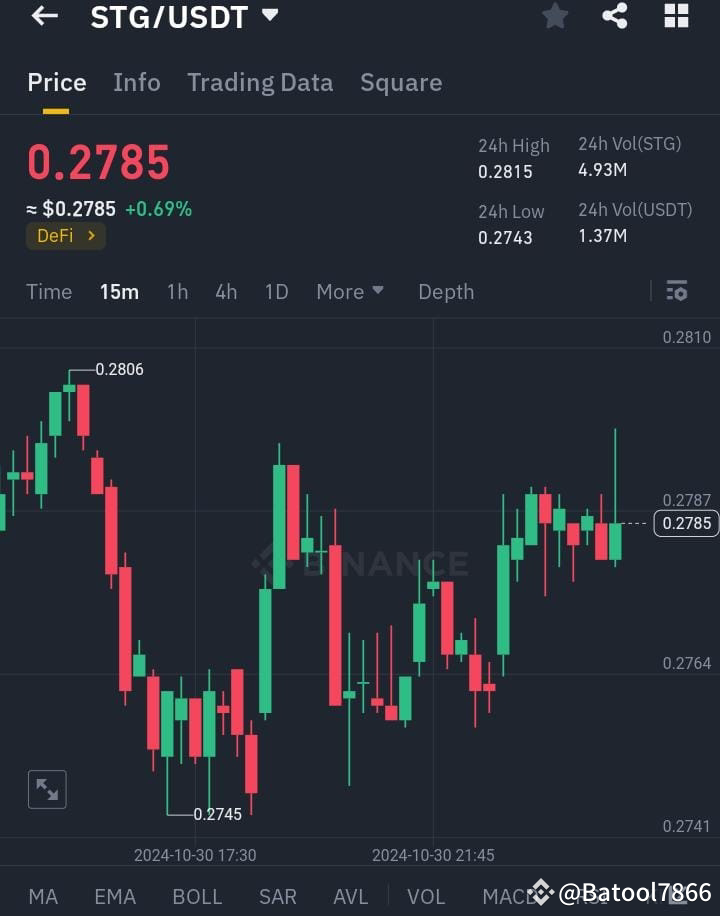Open the EMA indicator option

click(x=114, y=897)
